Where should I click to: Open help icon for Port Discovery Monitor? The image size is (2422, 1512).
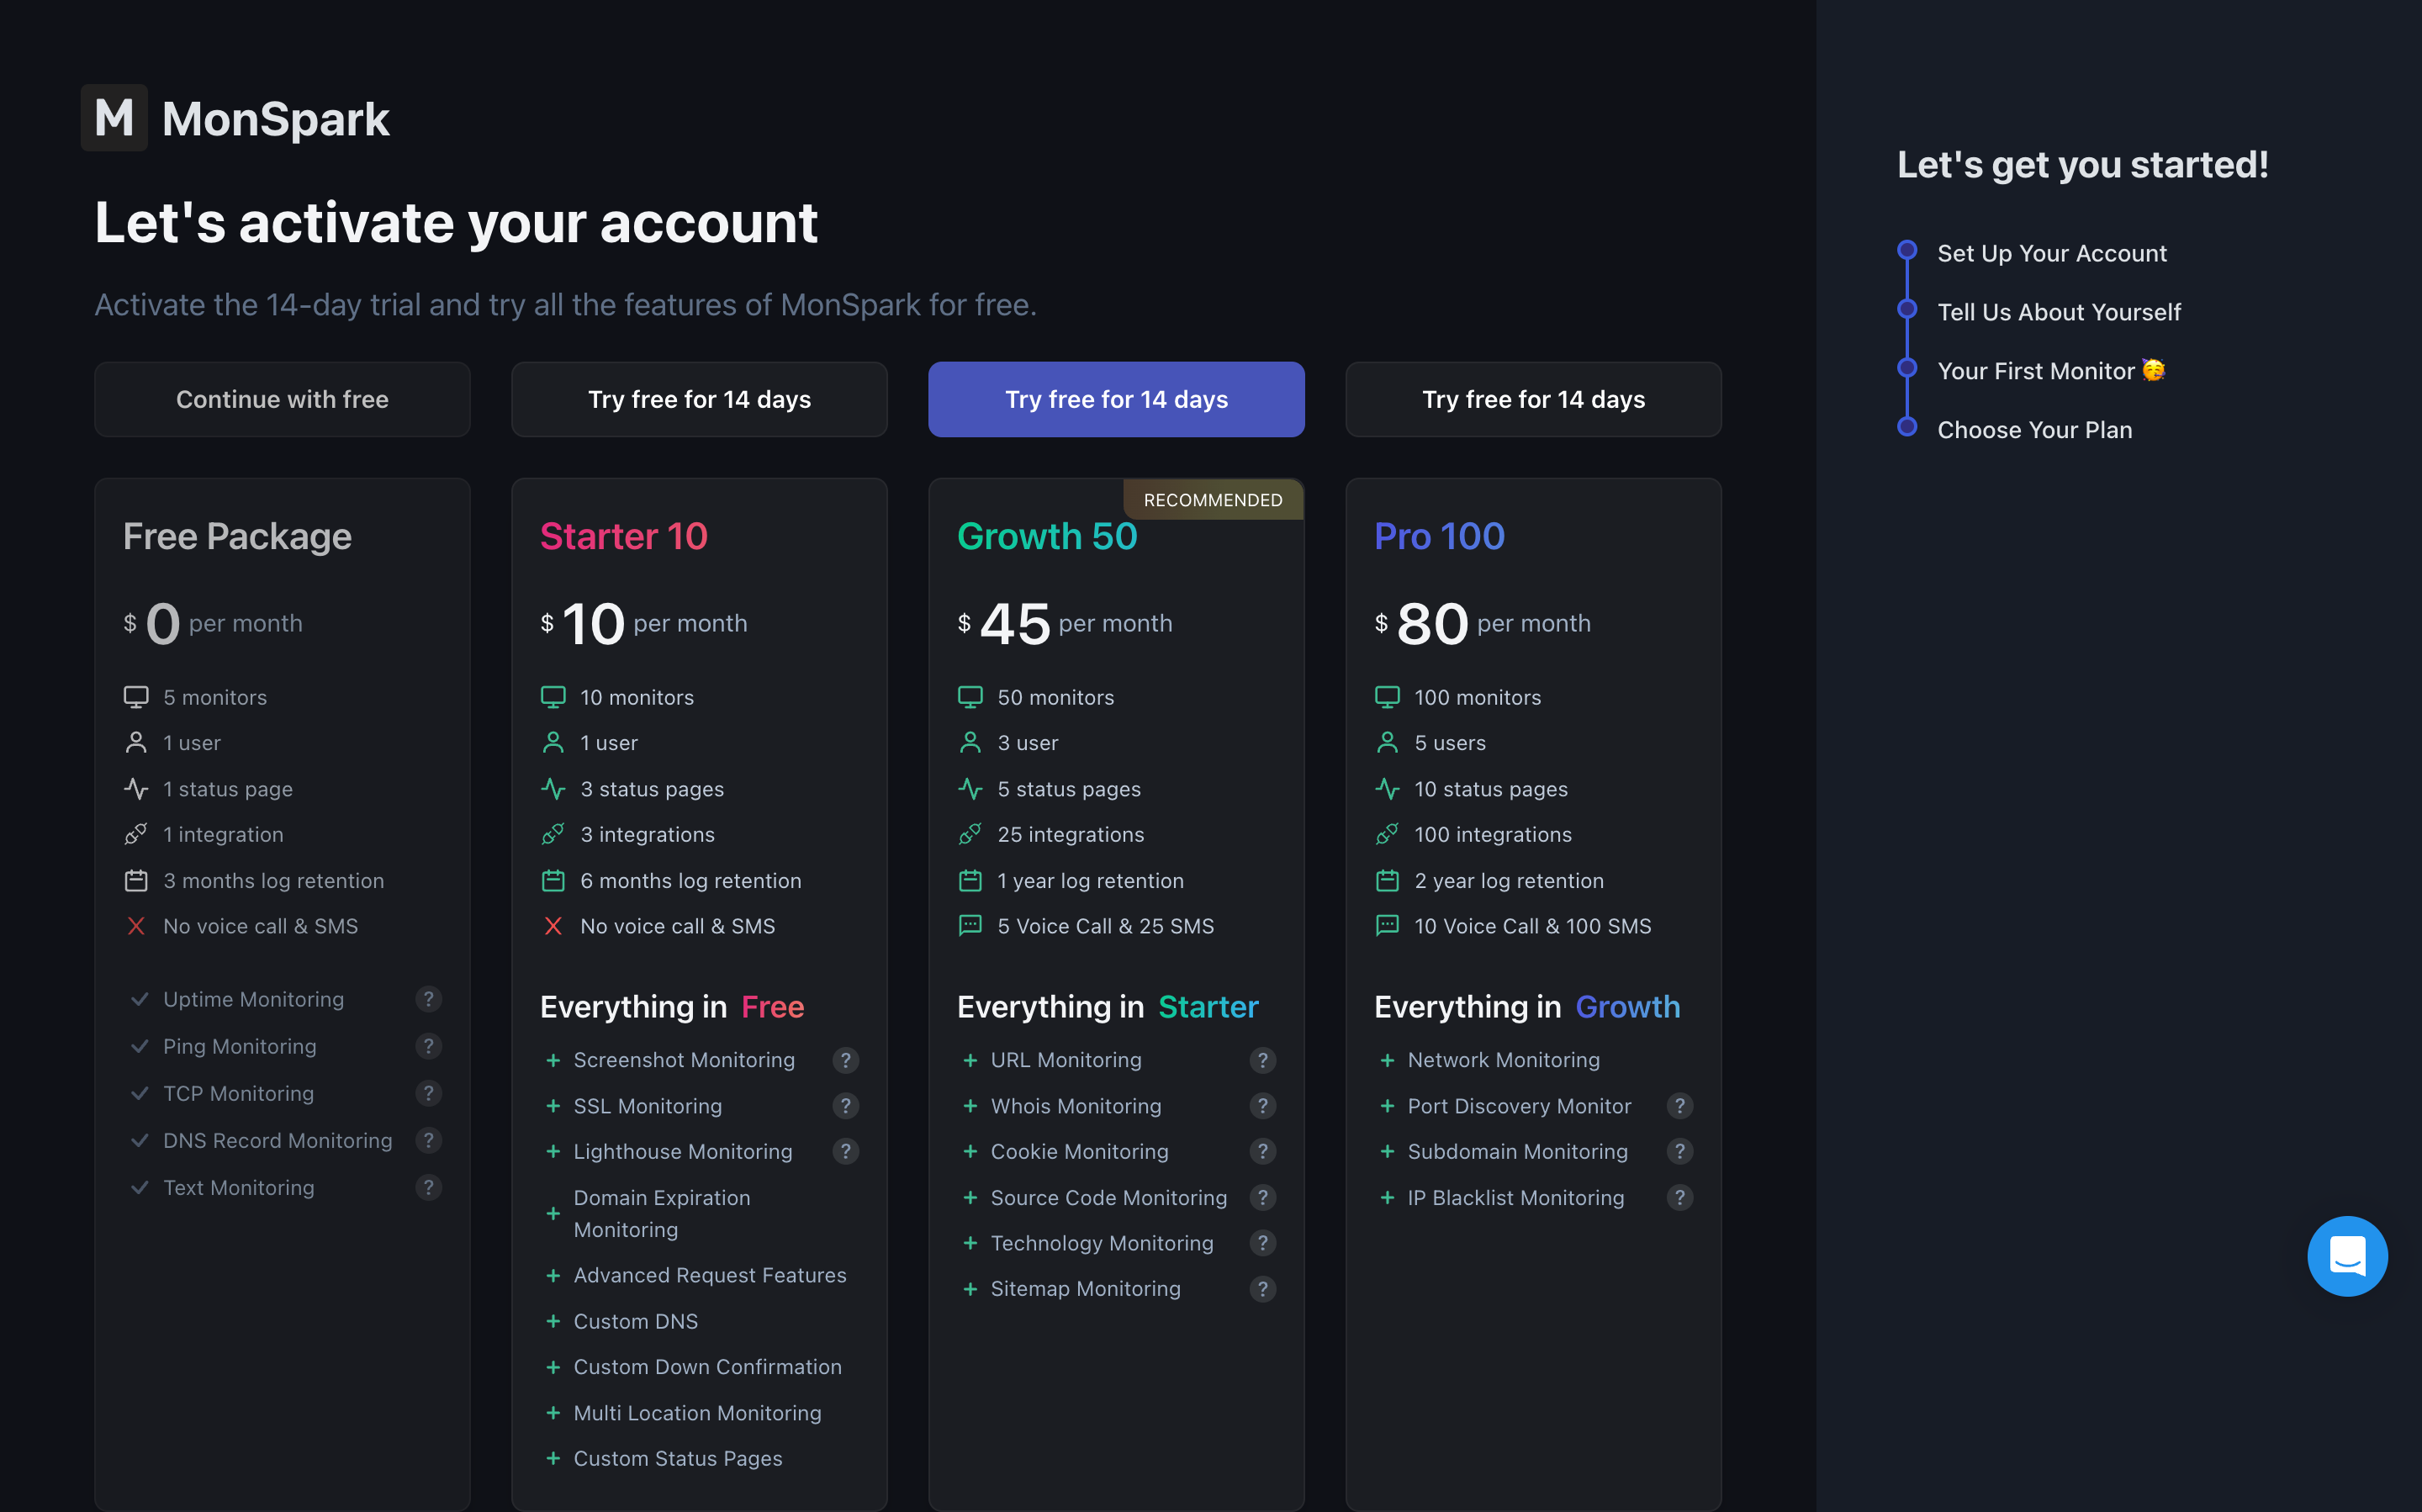tap(1679, 1106)
